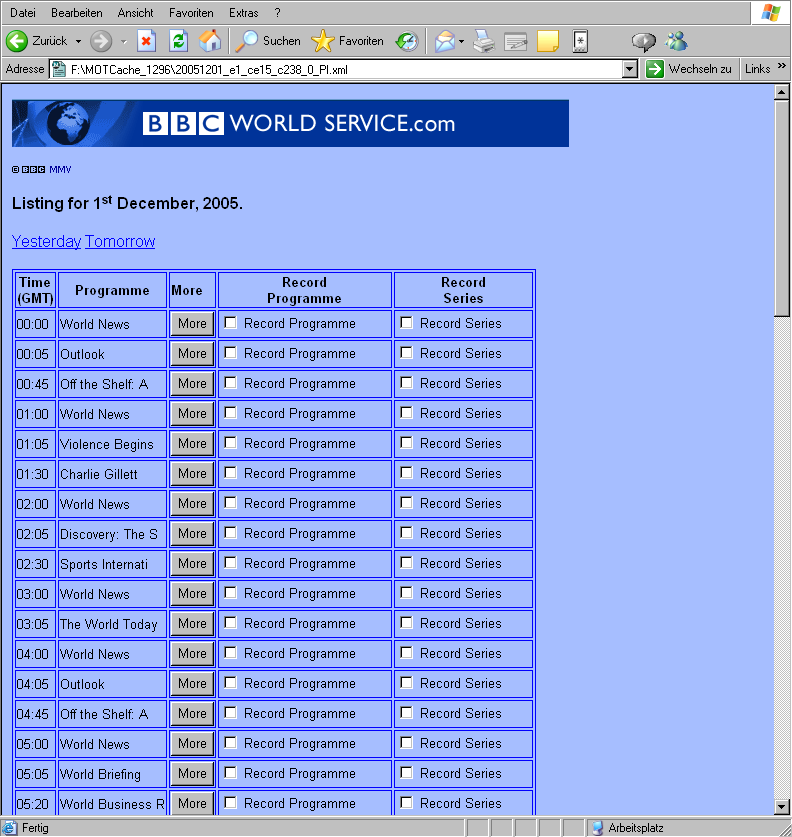792x837 pixels.
Task: Click the 02:00 time cell
Action: click(35, 504)
